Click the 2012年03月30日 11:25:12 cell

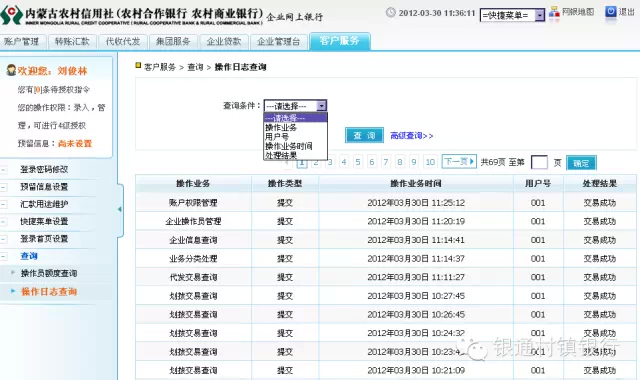tap(416, 203)
